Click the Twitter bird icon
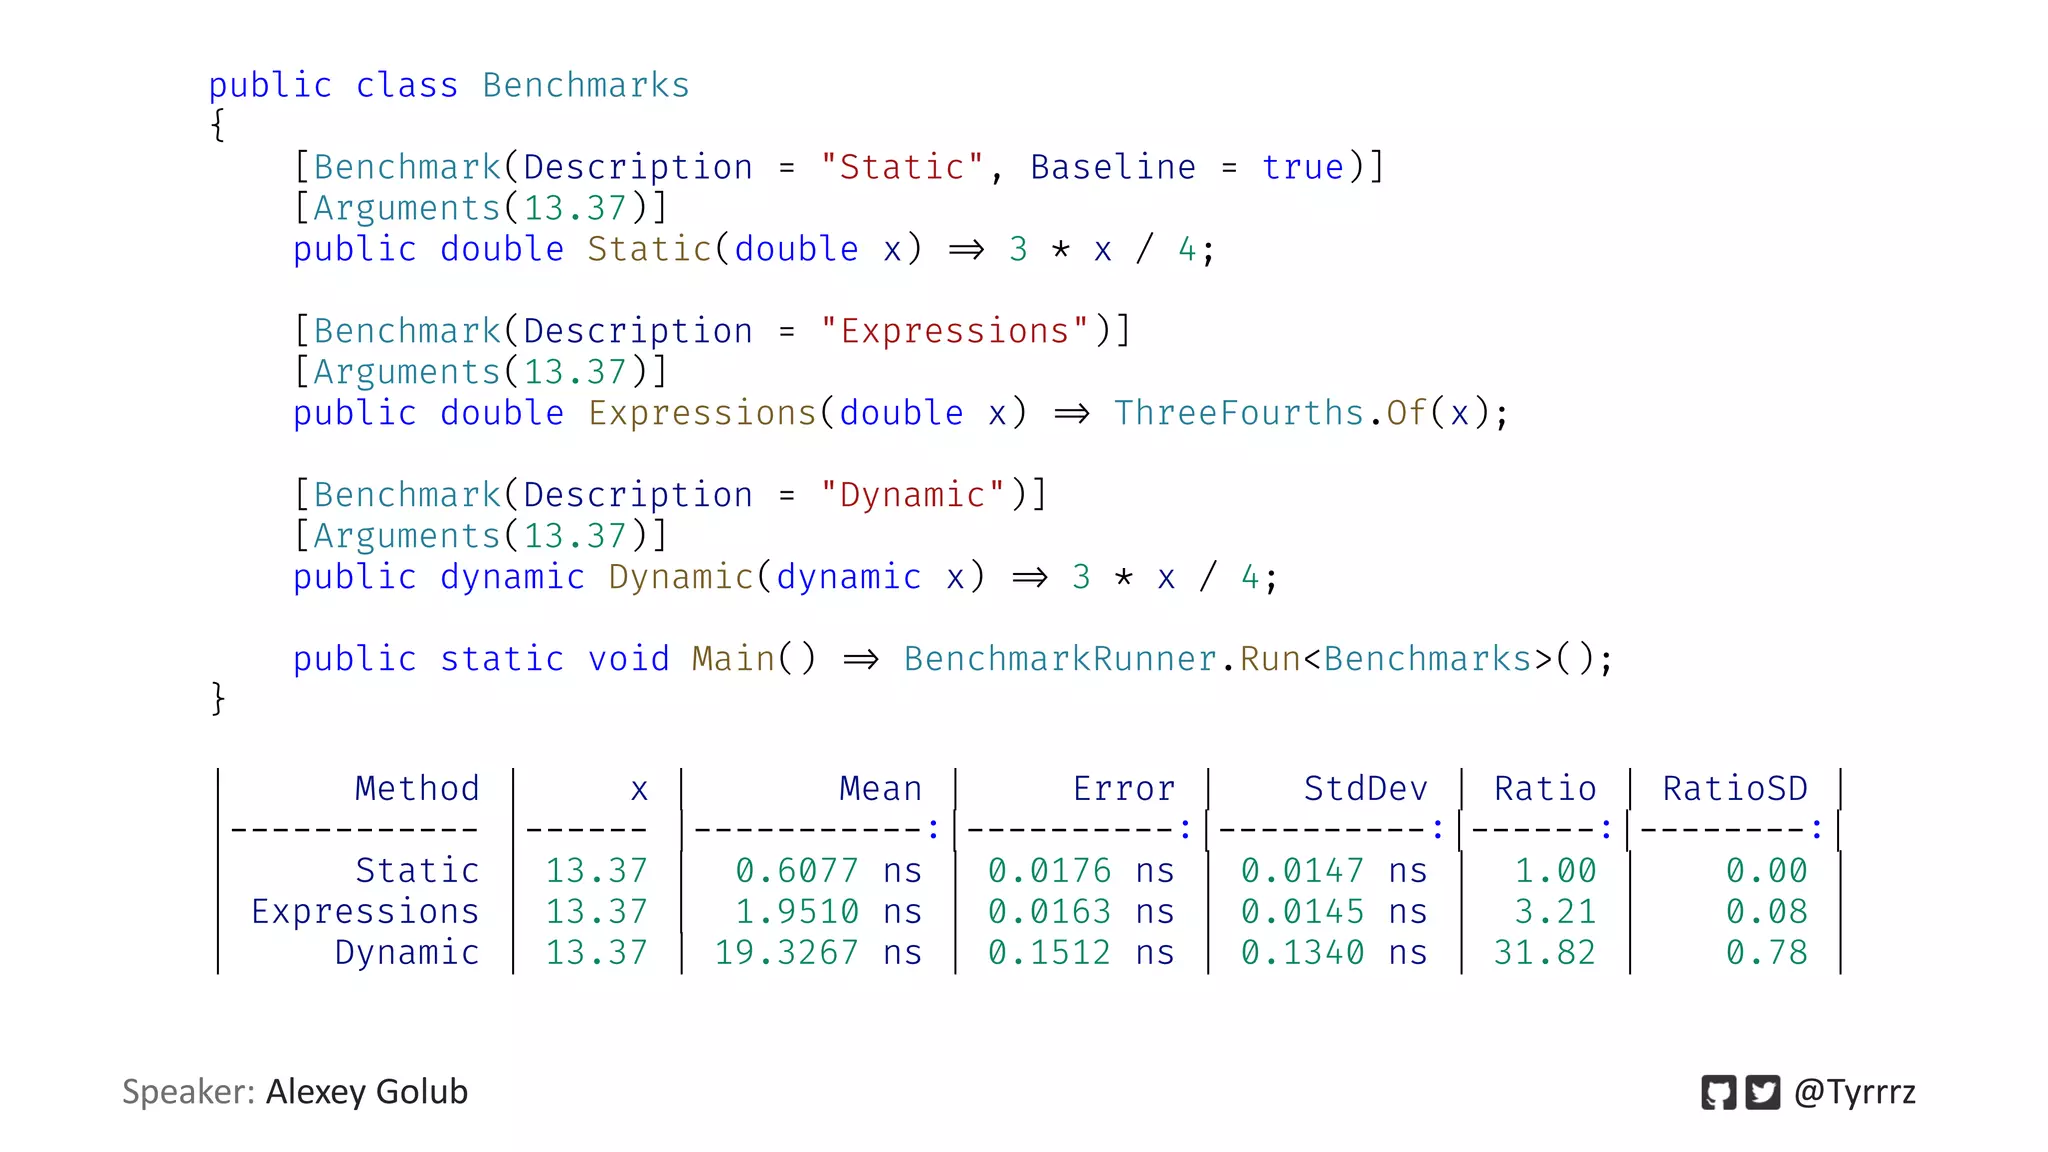Image resolution: width=2048 pixels, height=1152 pixels. [1763, 1092]
